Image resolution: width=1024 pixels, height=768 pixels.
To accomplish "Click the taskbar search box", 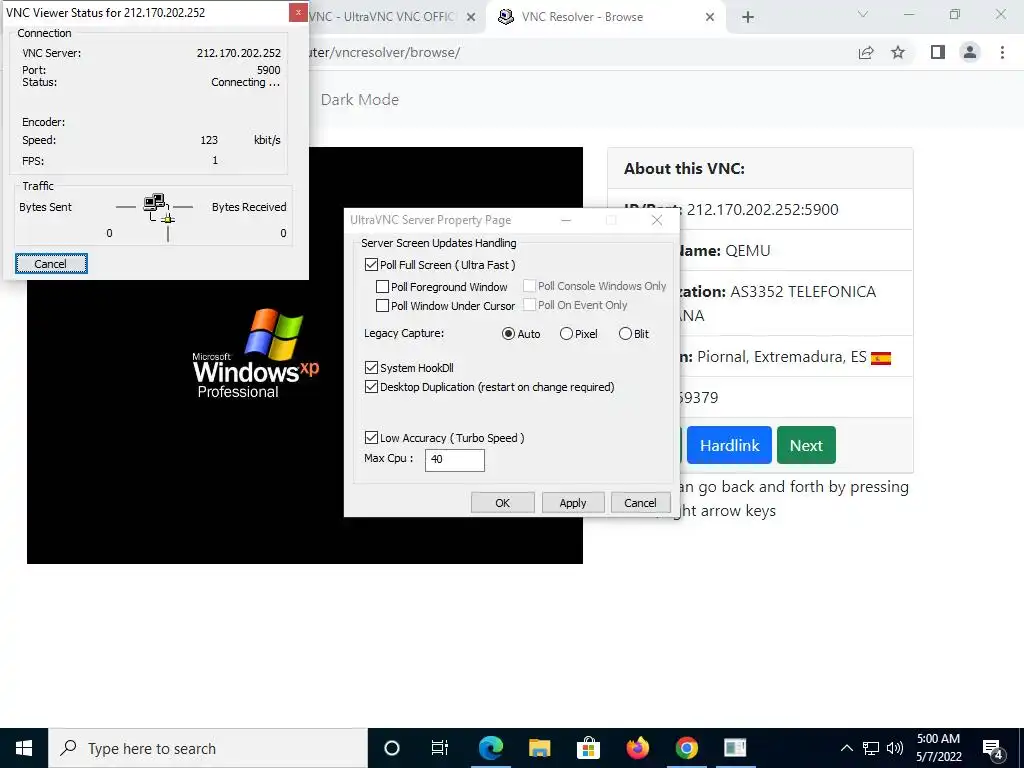I will [x=208, y=748].
